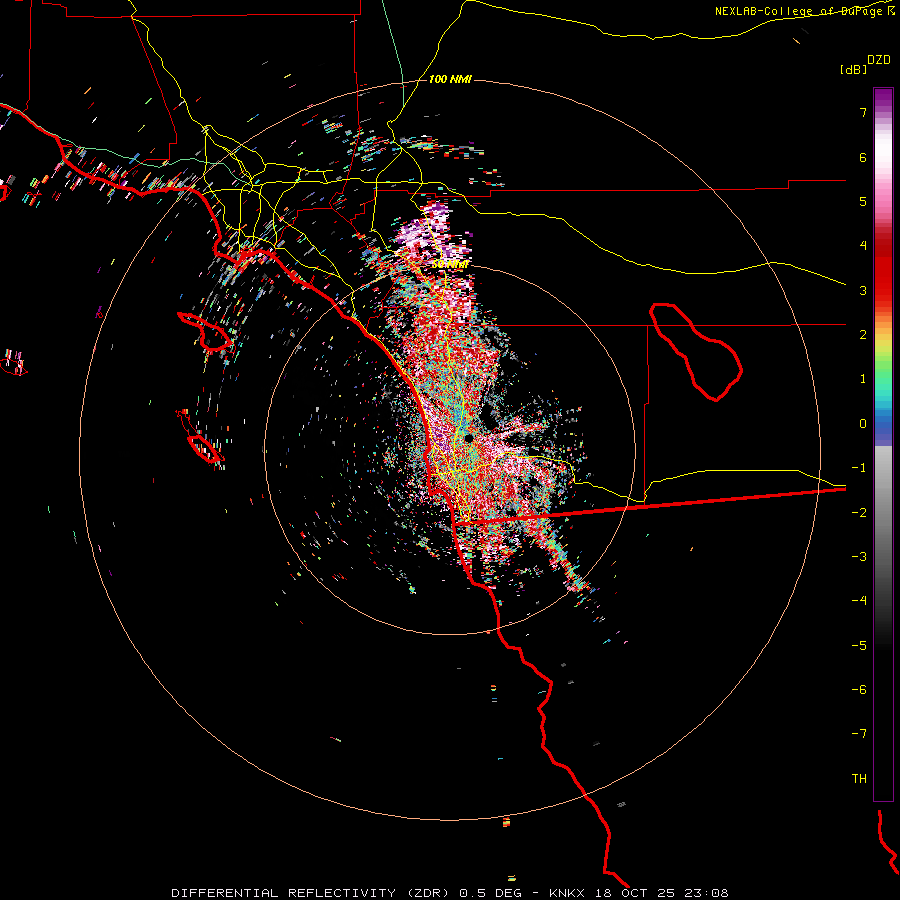Click the bottom caption naming the ZDR product
This screenshot has width=900, height=900.
click(x=449, y=893)
